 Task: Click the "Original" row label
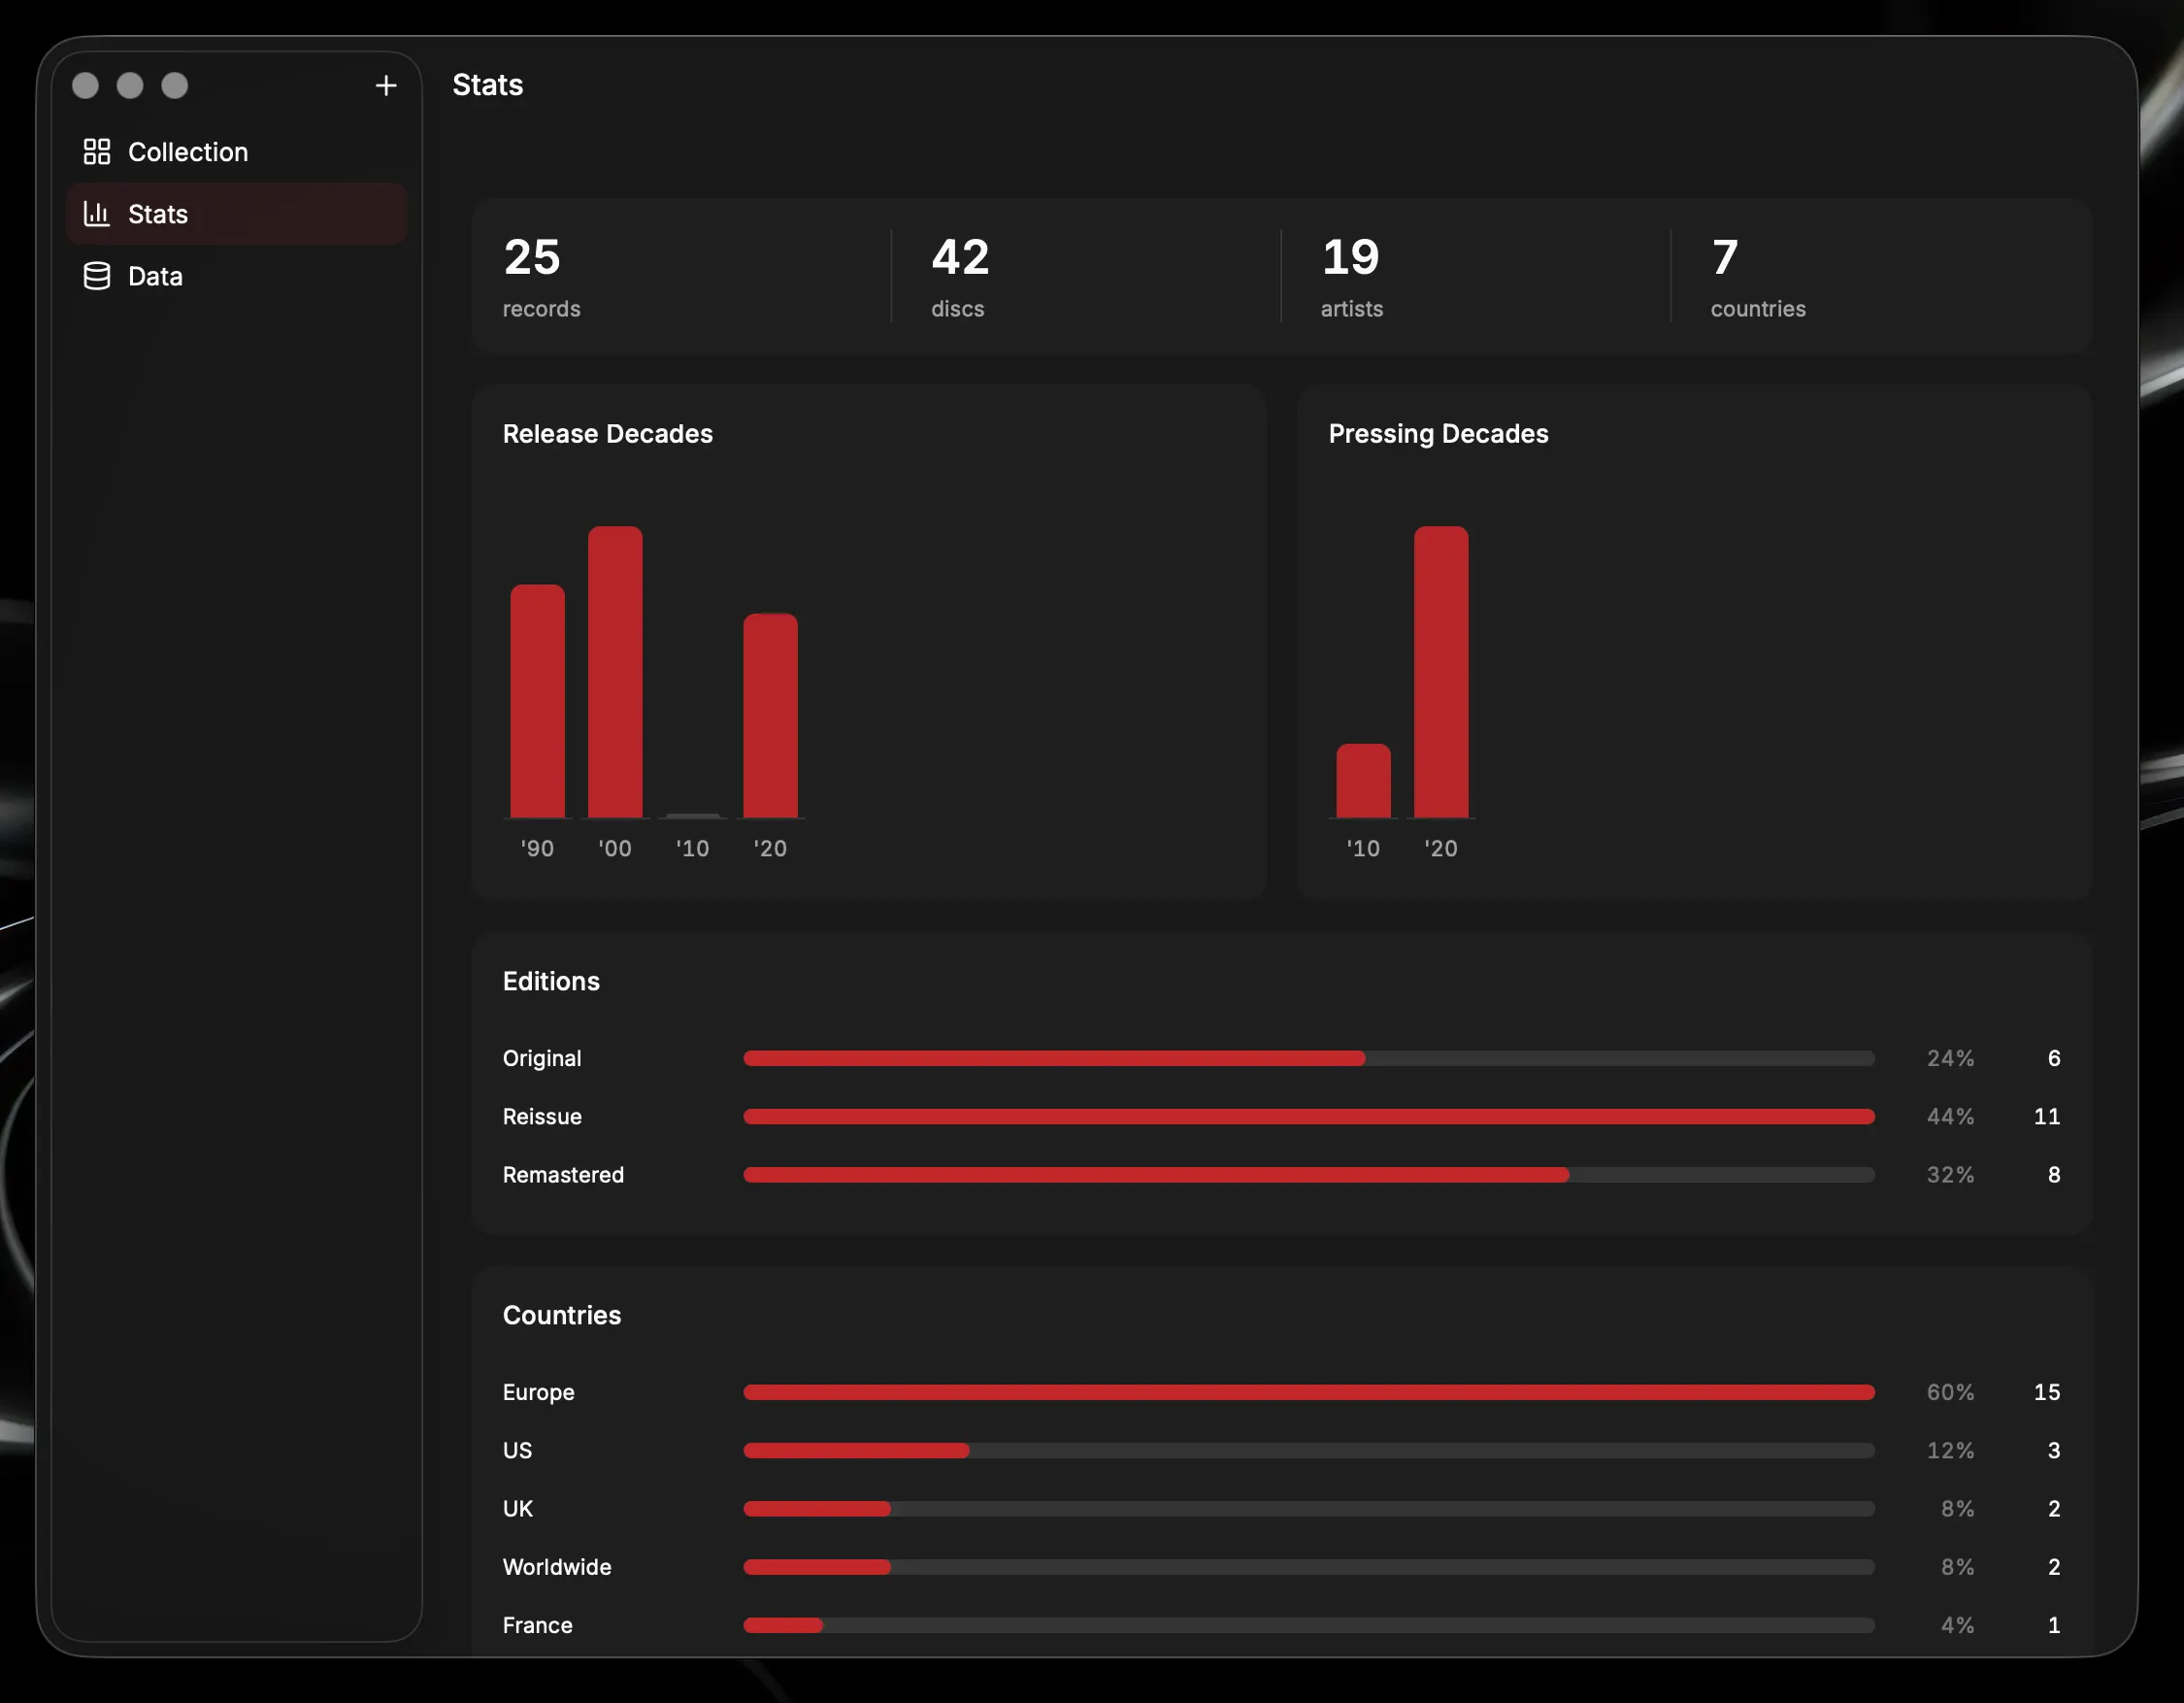[542, 1058]
